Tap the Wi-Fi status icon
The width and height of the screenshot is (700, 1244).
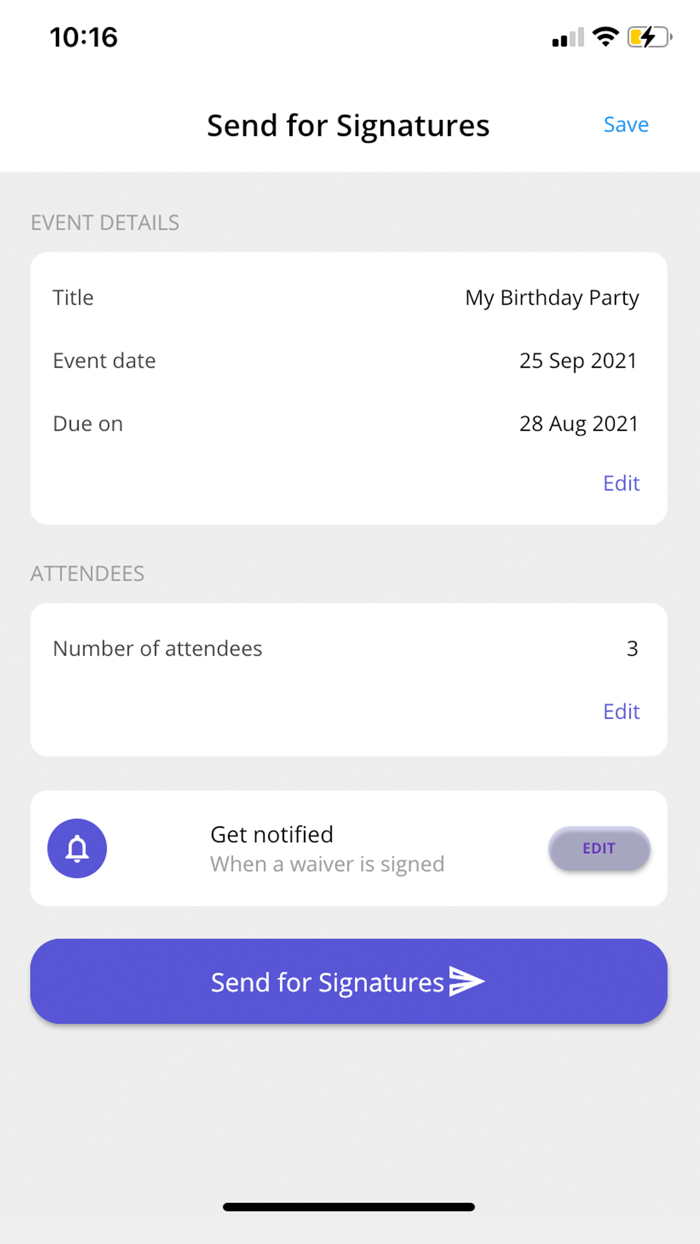(606, 37)
